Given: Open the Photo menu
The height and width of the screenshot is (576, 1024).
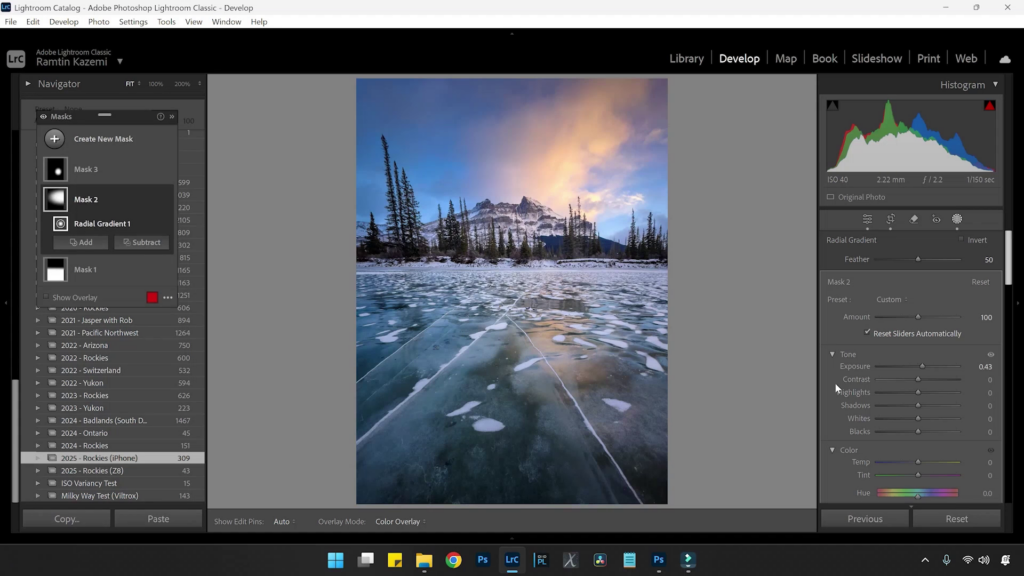Looking at the screenshot, I should 99,21.
